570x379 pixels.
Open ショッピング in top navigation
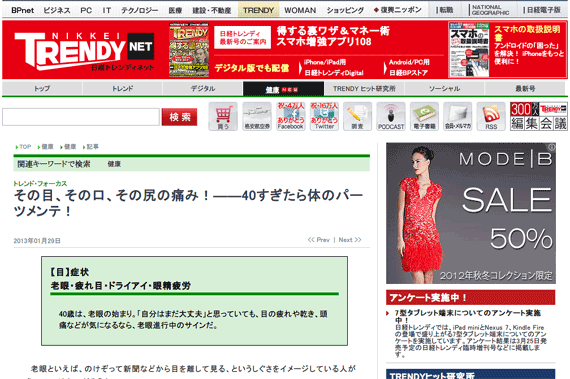345,10
